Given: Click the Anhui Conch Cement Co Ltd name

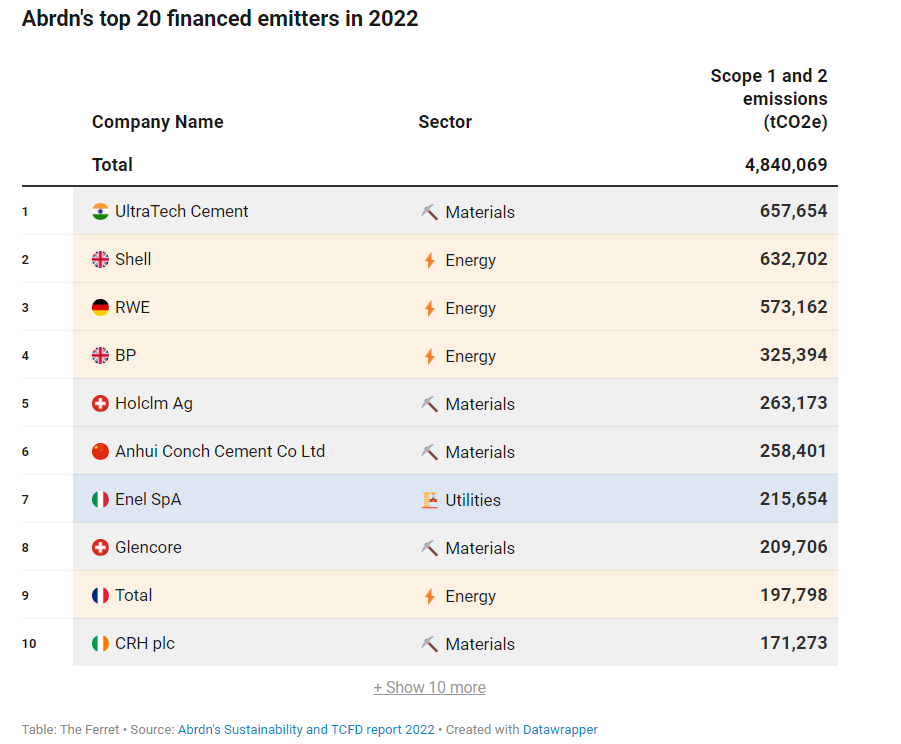Looking at the screenshot, I should tap(220, 451).
